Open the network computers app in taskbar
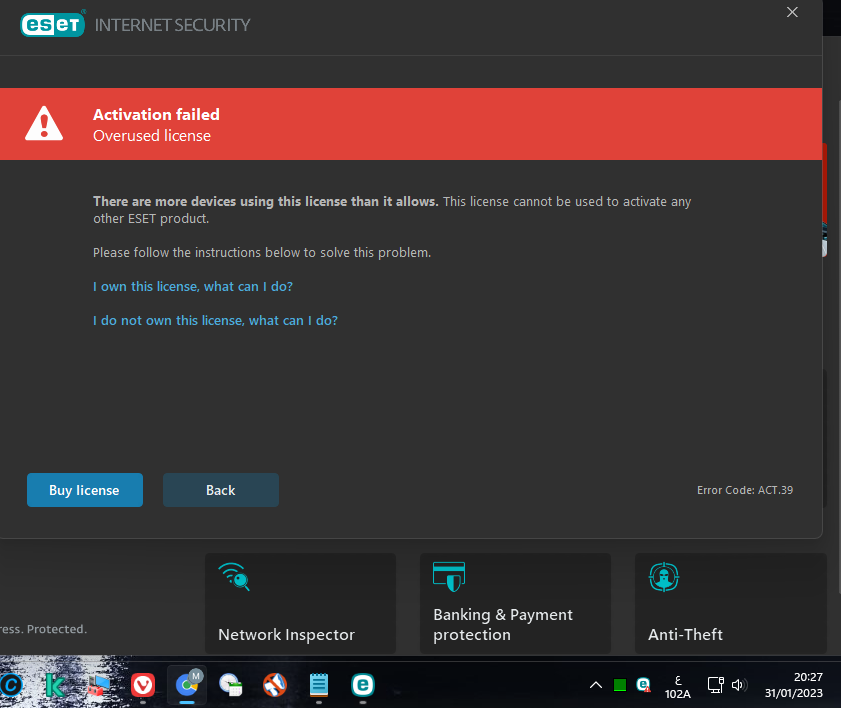 (99, 685)
